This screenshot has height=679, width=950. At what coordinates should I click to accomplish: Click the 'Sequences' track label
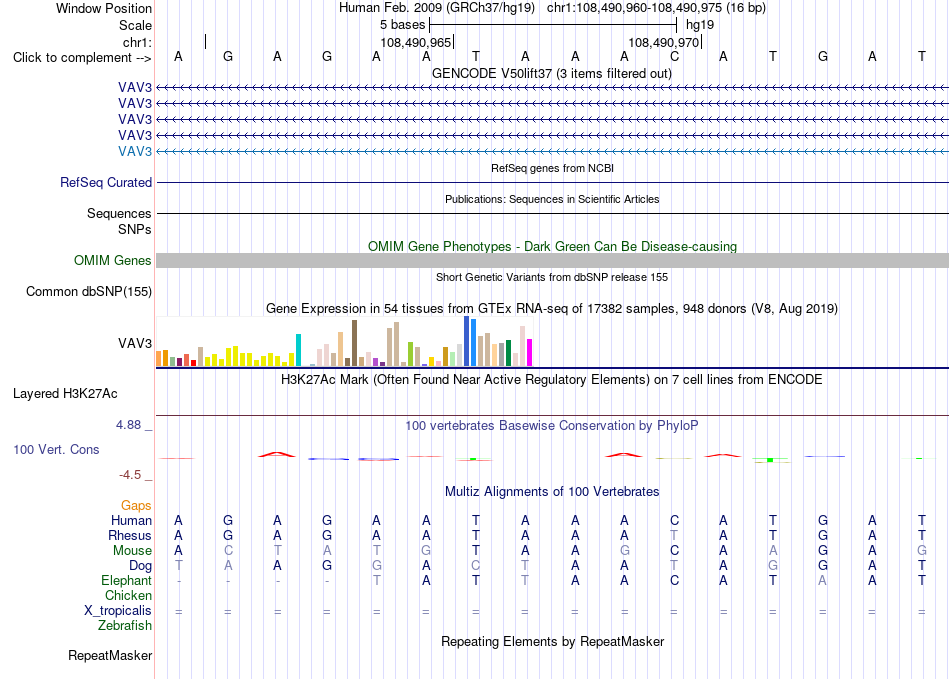(x=119, y=213)
